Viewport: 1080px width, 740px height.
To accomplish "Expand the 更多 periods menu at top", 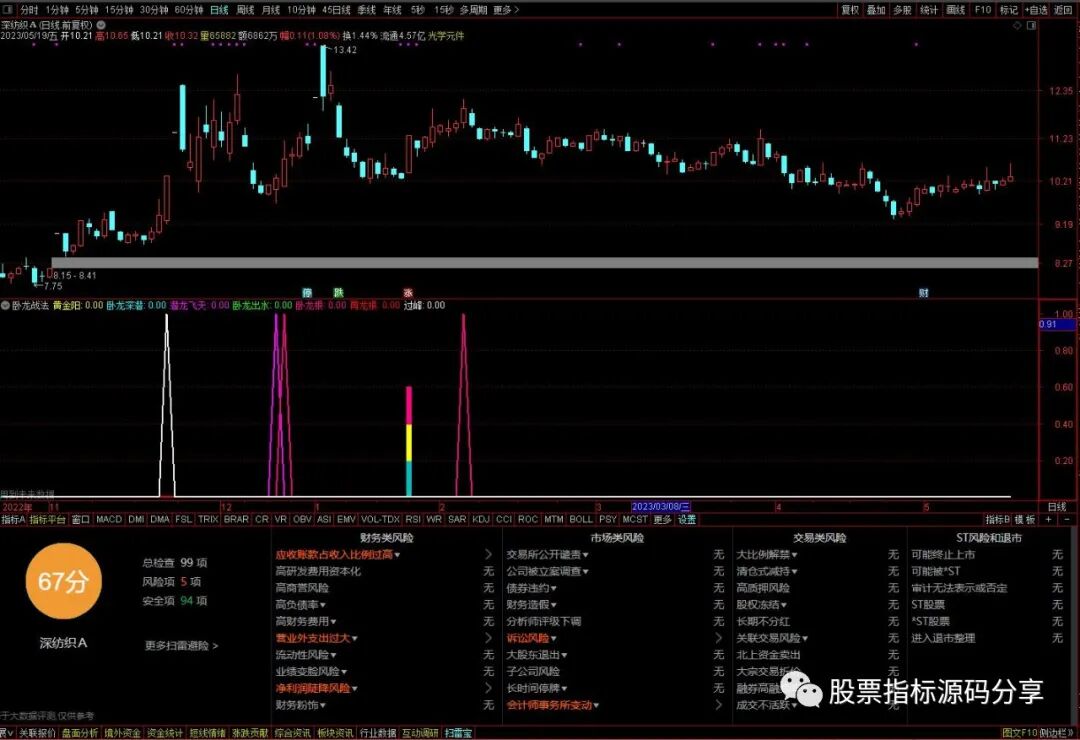I will (506, 10).
